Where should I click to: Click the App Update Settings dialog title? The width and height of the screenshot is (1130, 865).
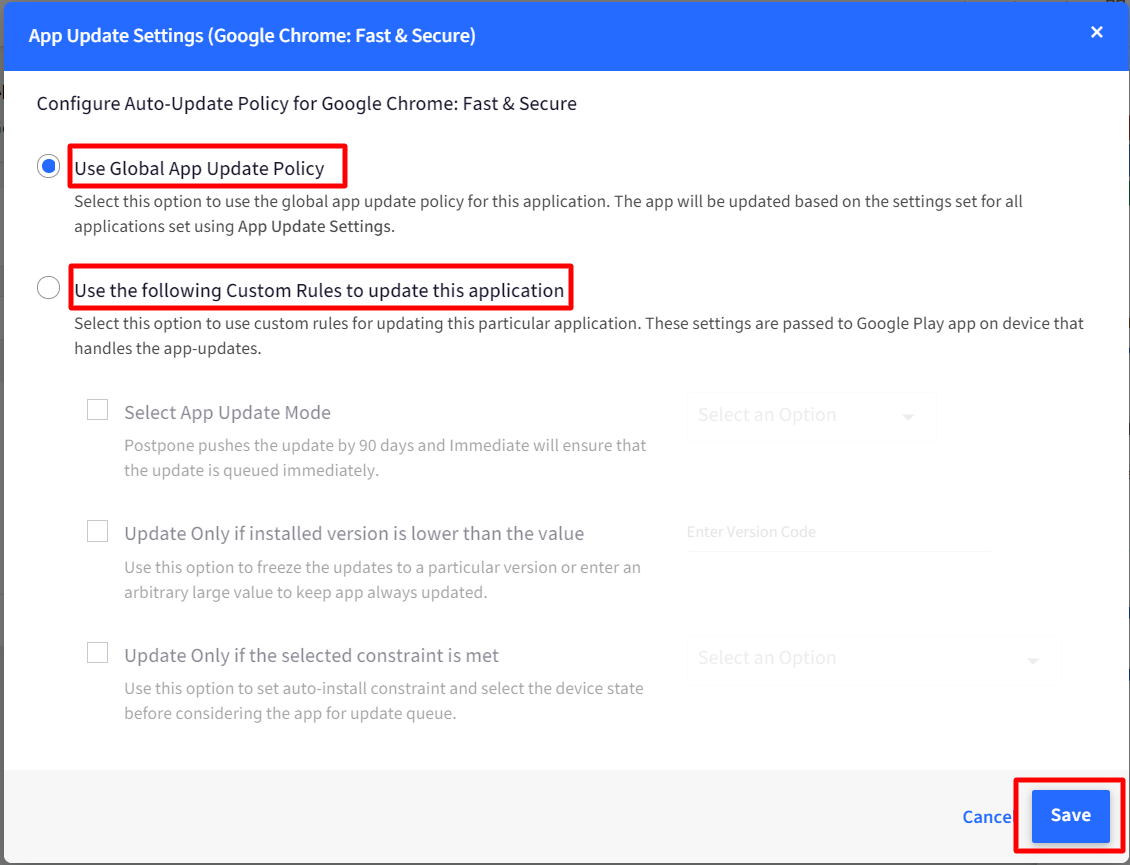(x=252, y=35)
